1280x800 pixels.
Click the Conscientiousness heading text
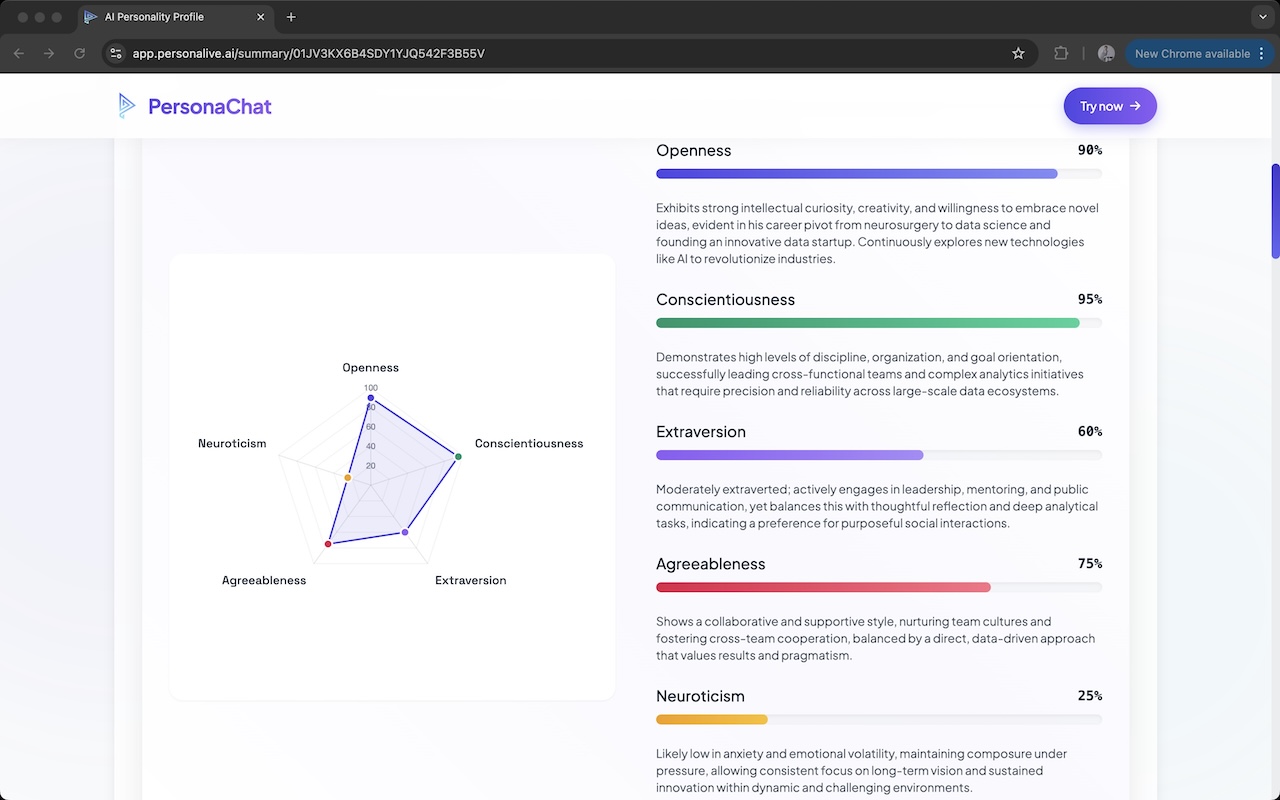[725, 299]
